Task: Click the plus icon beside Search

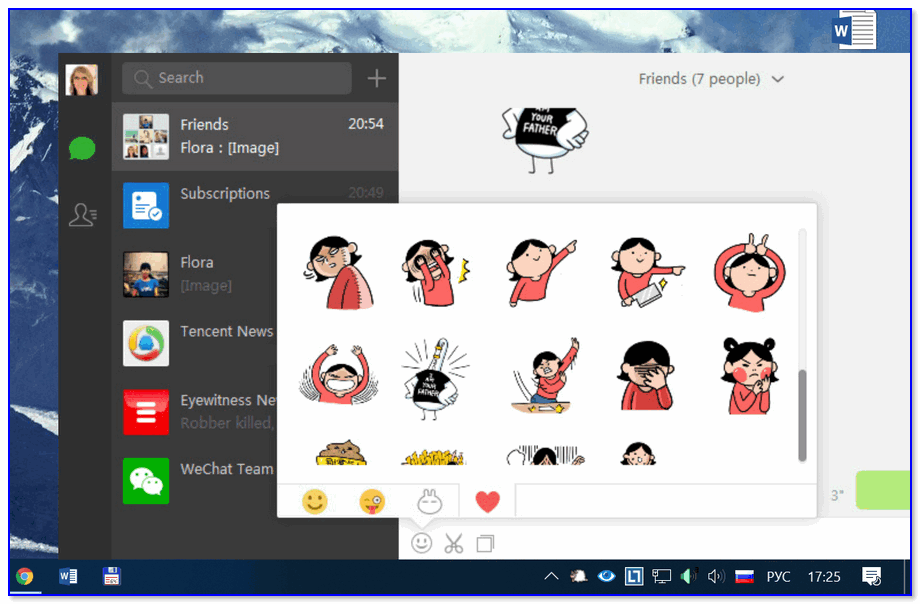Action: point(376,78)
